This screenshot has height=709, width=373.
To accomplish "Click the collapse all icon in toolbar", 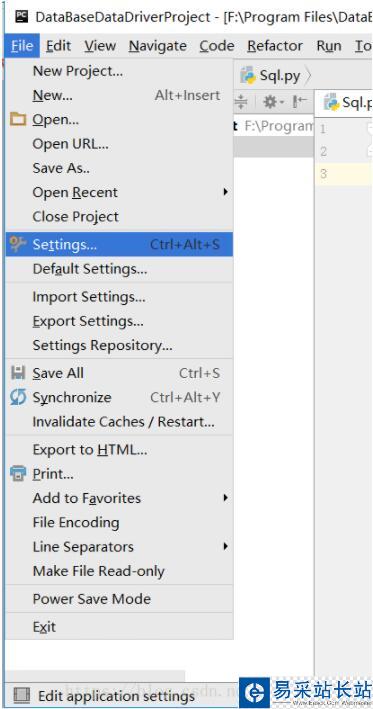I will pos(242,102).
